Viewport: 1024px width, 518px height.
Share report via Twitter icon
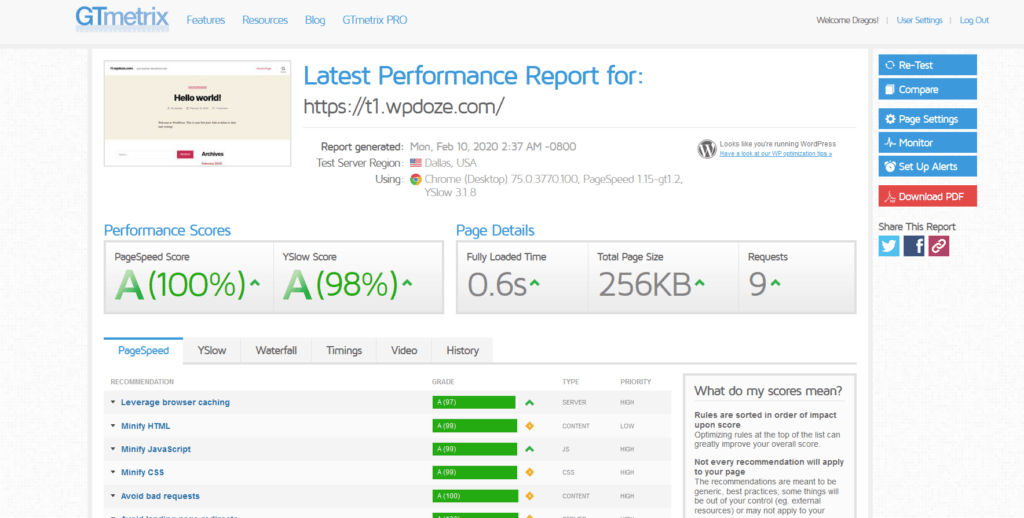click(x=889, y=246)
